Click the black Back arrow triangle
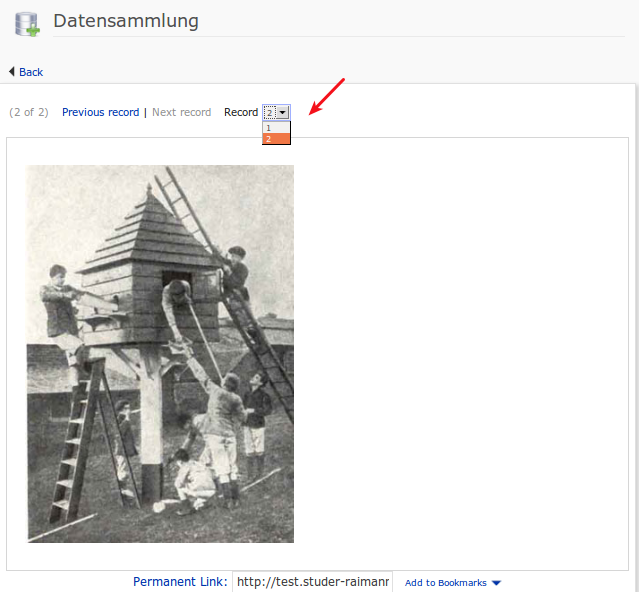This screenshot has height=592, width=639. (12, 72)
